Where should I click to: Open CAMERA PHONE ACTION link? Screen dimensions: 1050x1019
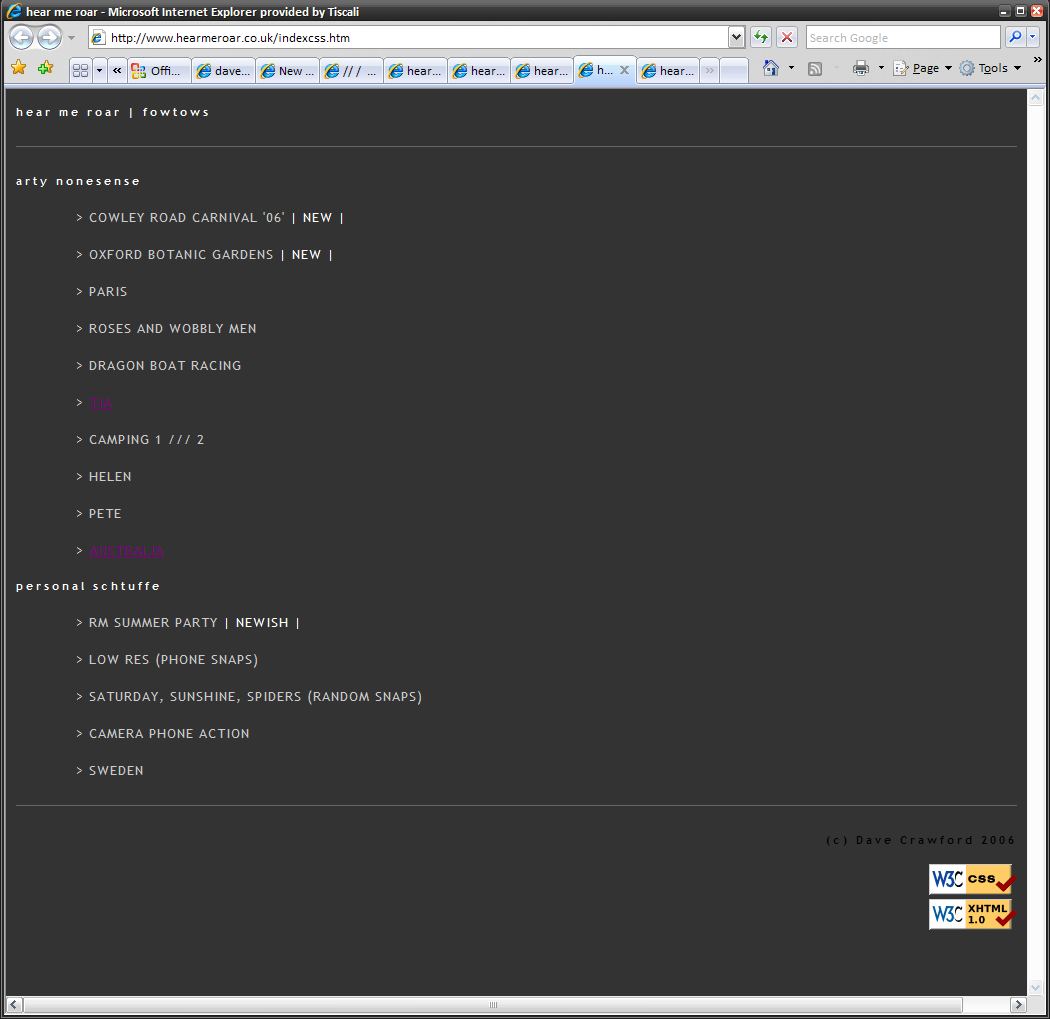point(169,734)
